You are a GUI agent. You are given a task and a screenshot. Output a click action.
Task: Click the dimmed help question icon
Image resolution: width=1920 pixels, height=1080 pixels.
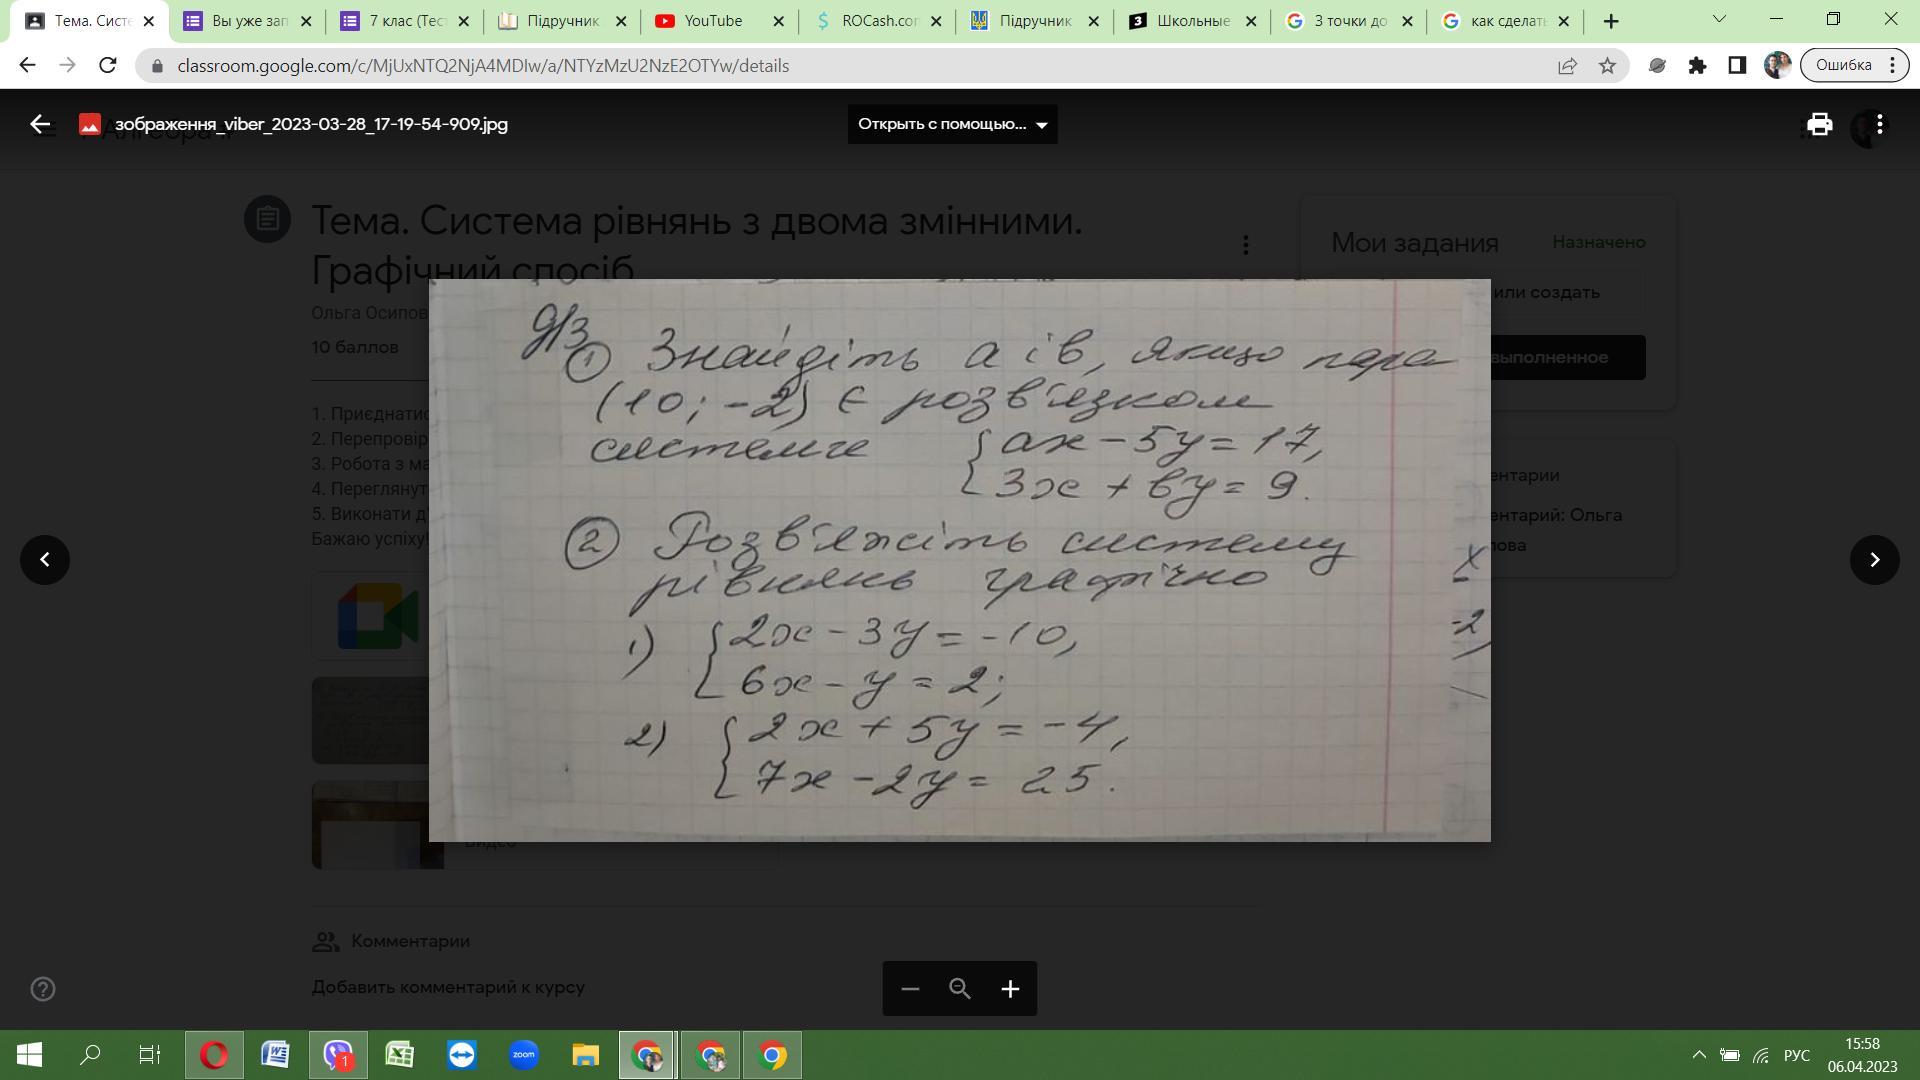pyautogui.click(x=43, y=989)
